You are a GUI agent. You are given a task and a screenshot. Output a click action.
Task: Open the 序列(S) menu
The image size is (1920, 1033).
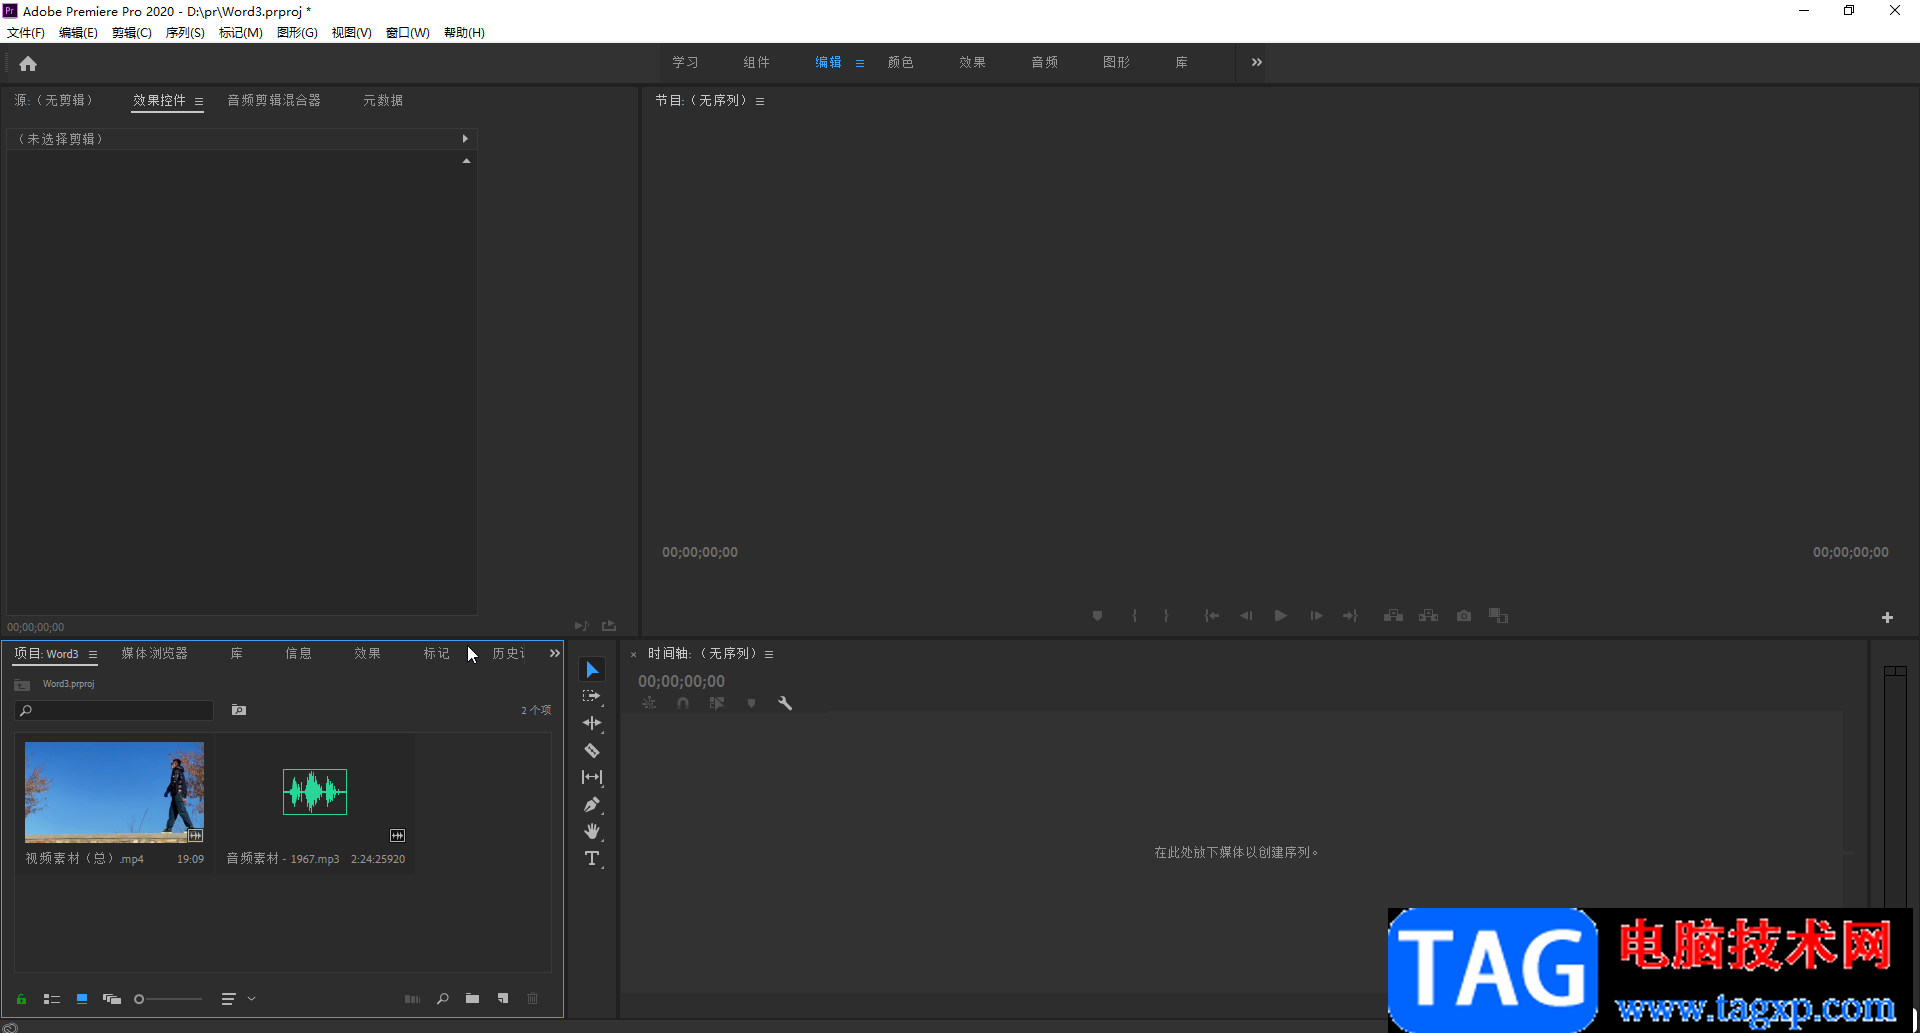point(185,33)
